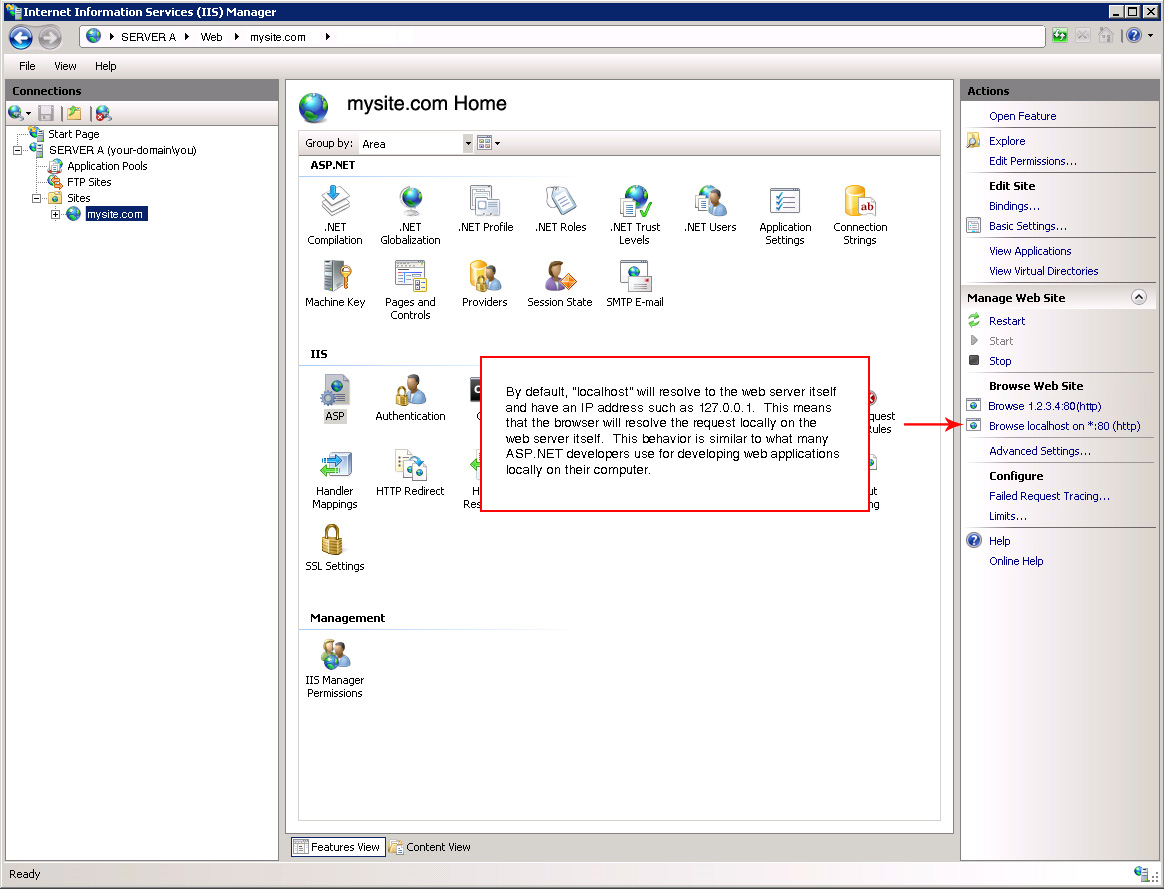The image size is (1164, 889).
Task: Click Explore action link
Action: pos(1007,141)
